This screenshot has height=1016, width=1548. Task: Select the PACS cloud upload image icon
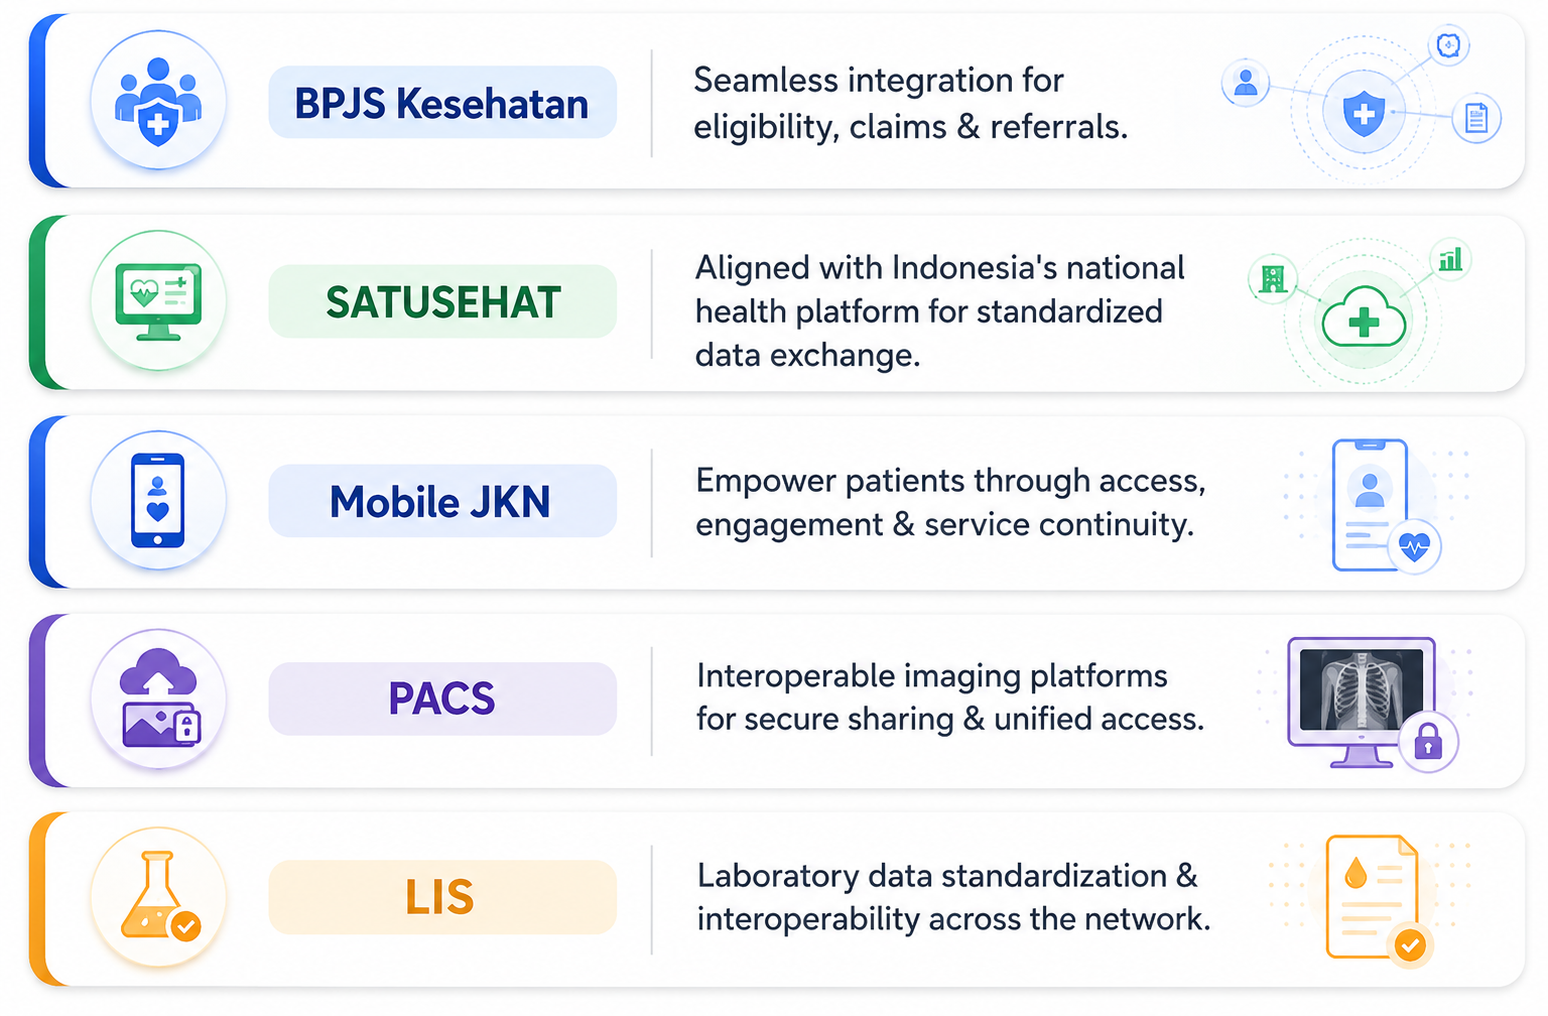pos(158,699)
